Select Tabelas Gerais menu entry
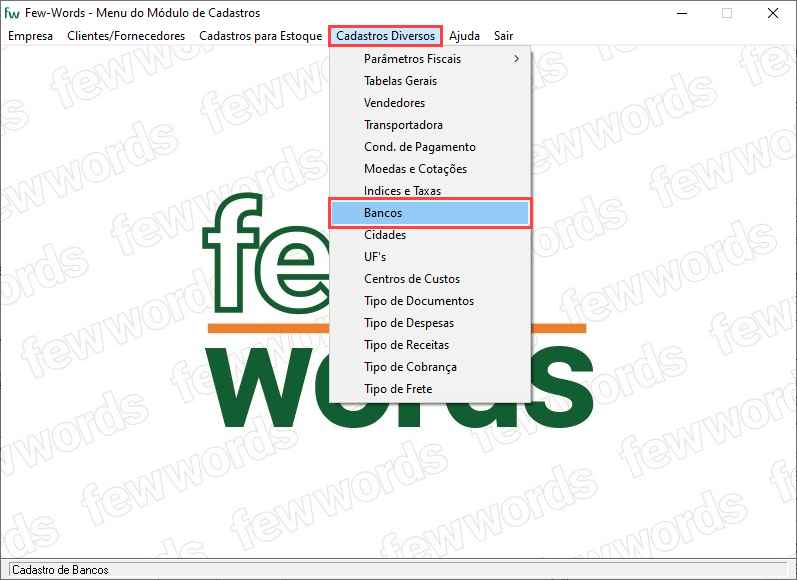Viewport: 797px width, 580px height. click(x=430, y=81)
